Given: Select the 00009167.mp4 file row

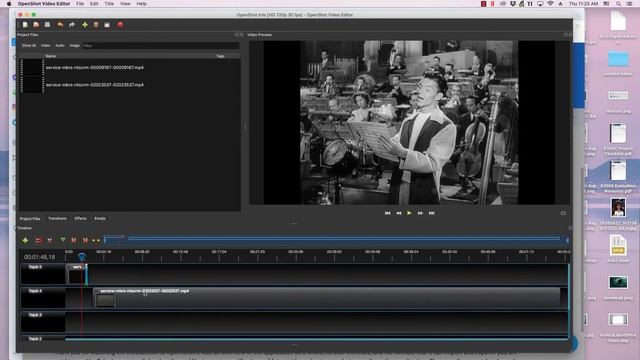Looking at the screenshot, I should 129,67.
